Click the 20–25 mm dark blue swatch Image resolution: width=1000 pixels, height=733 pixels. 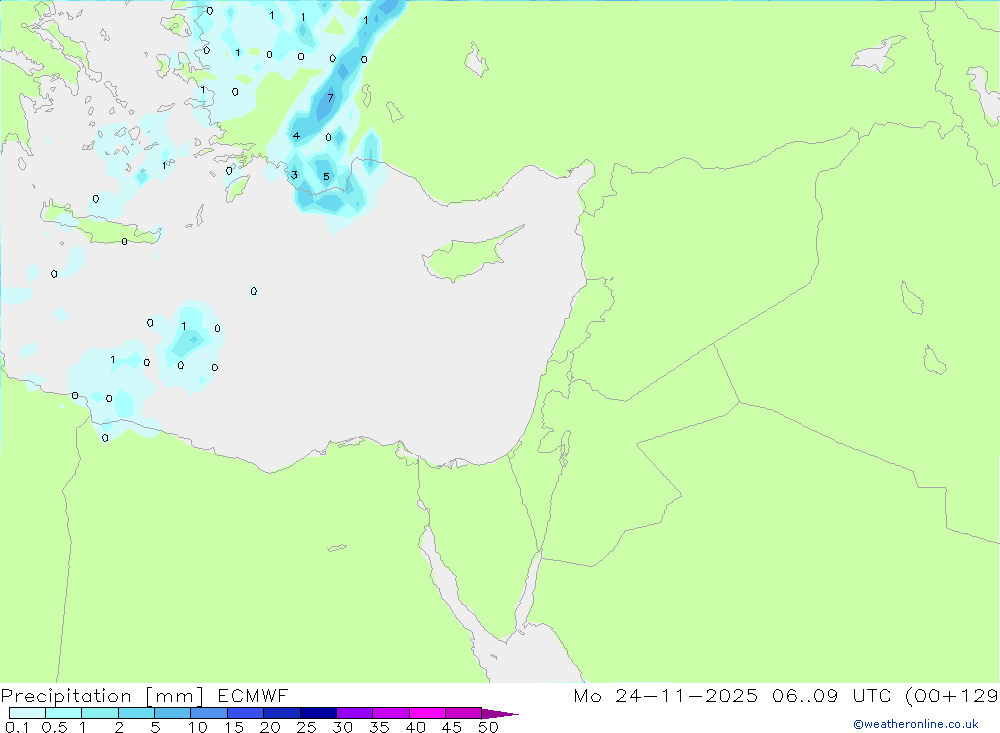coord(281,713)
